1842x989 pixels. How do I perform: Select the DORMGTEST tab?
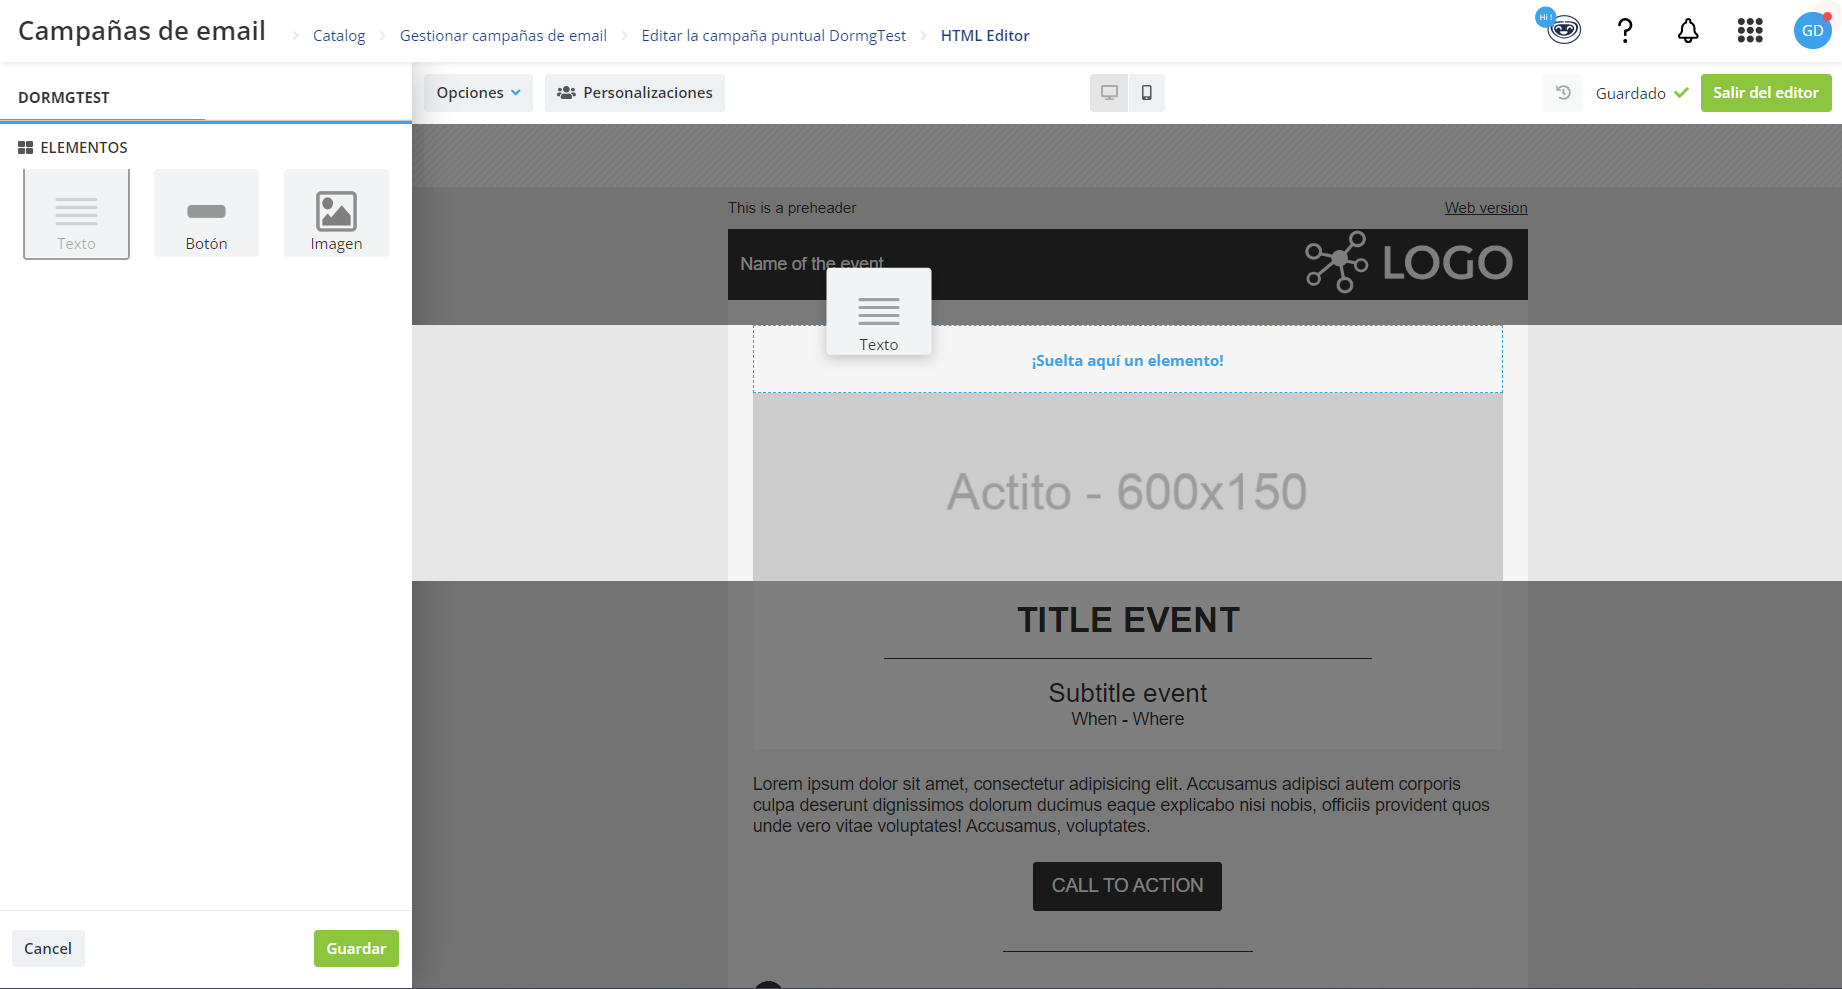click(64, 98)
